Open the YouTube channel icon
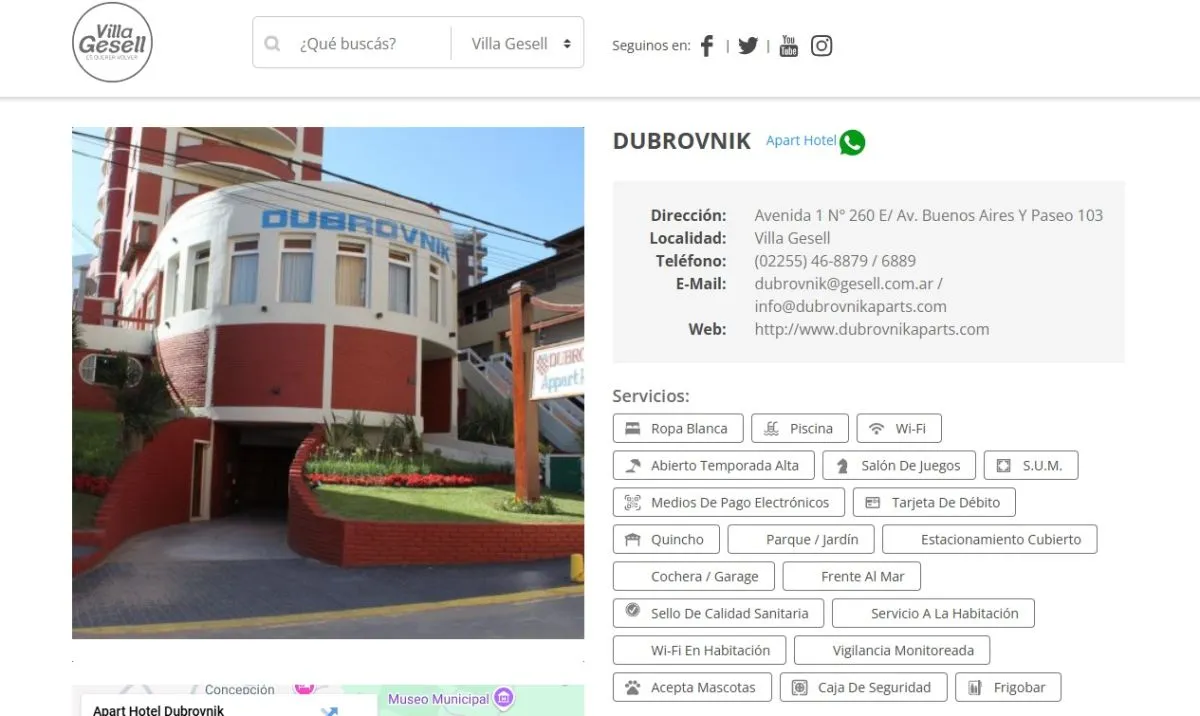 click(x=789, y=46)
